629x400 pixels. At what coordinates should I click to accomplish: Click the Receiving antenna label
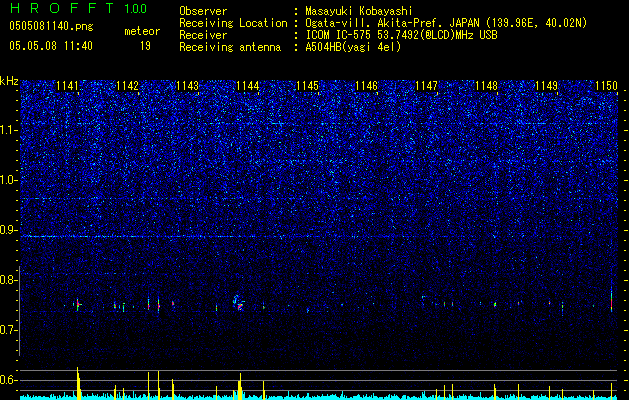(x=230, y=47)
